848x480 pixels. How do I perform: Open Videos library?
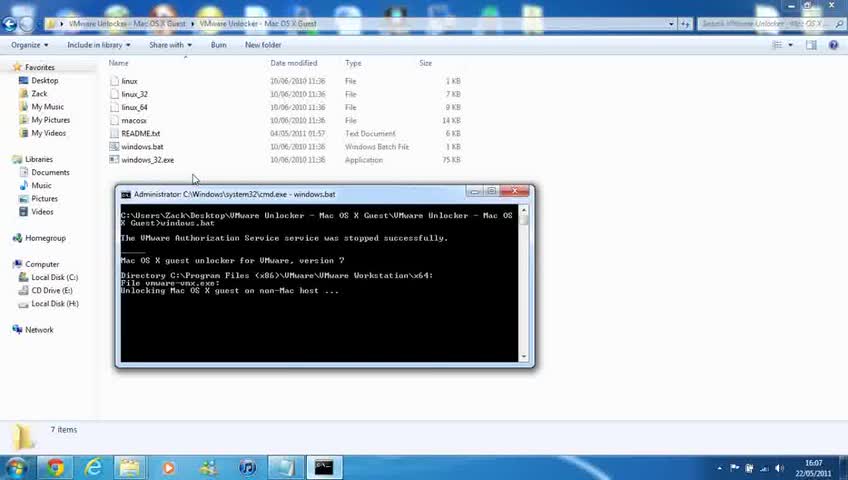[42, 212]
